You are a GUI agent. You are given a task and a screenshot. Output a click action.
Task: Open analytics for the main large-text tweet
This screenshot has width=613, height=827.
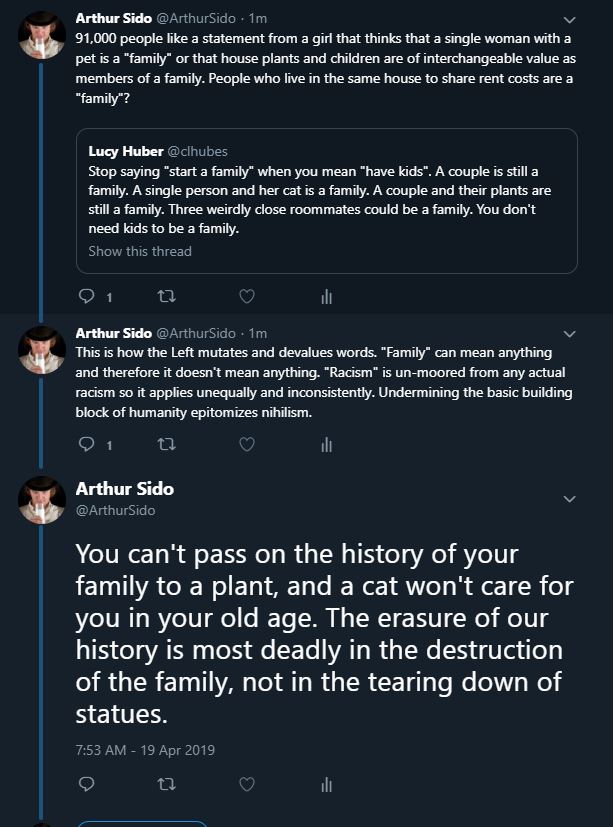point(326,784)
